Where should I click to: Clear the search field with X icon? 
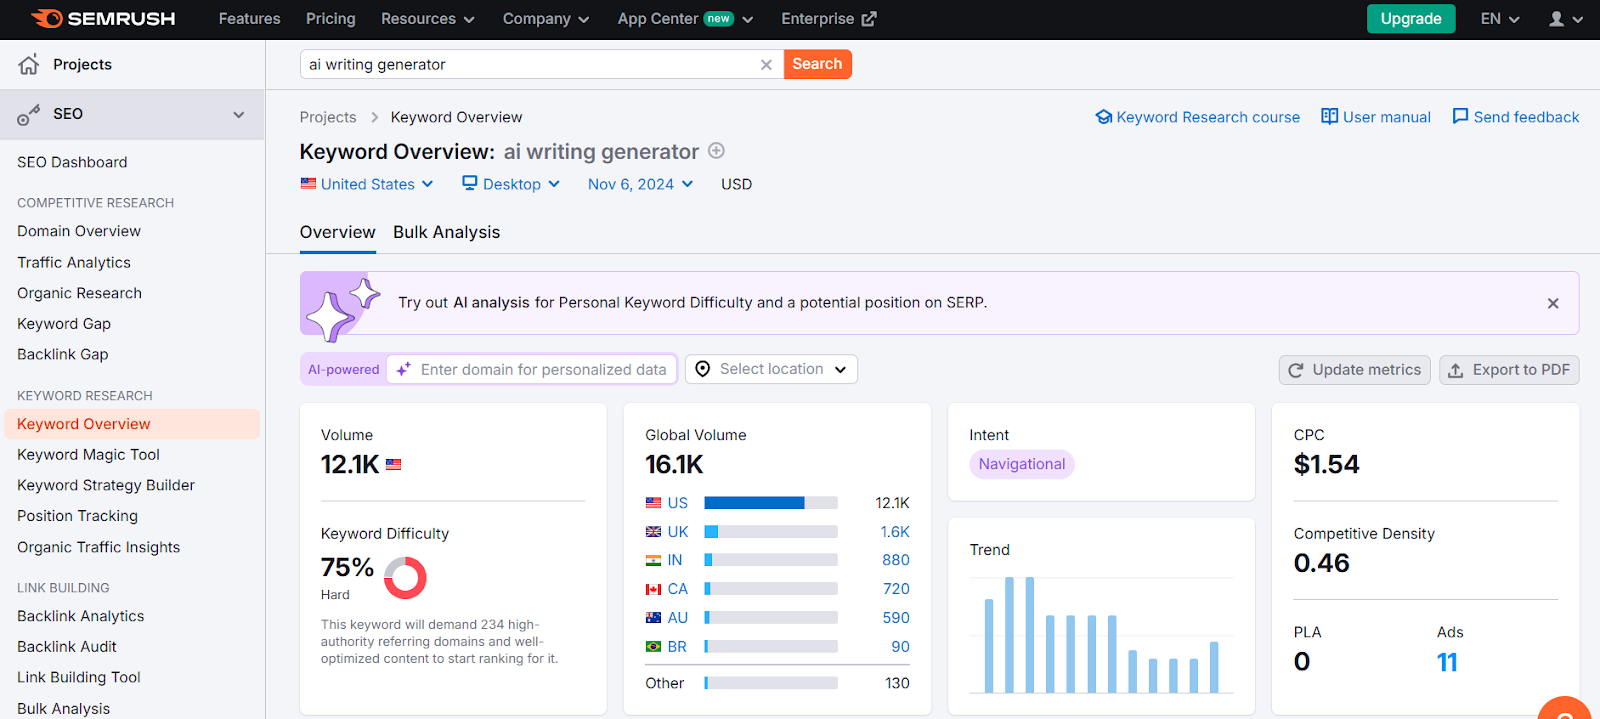pyautogui.click(x=766, y=65)
